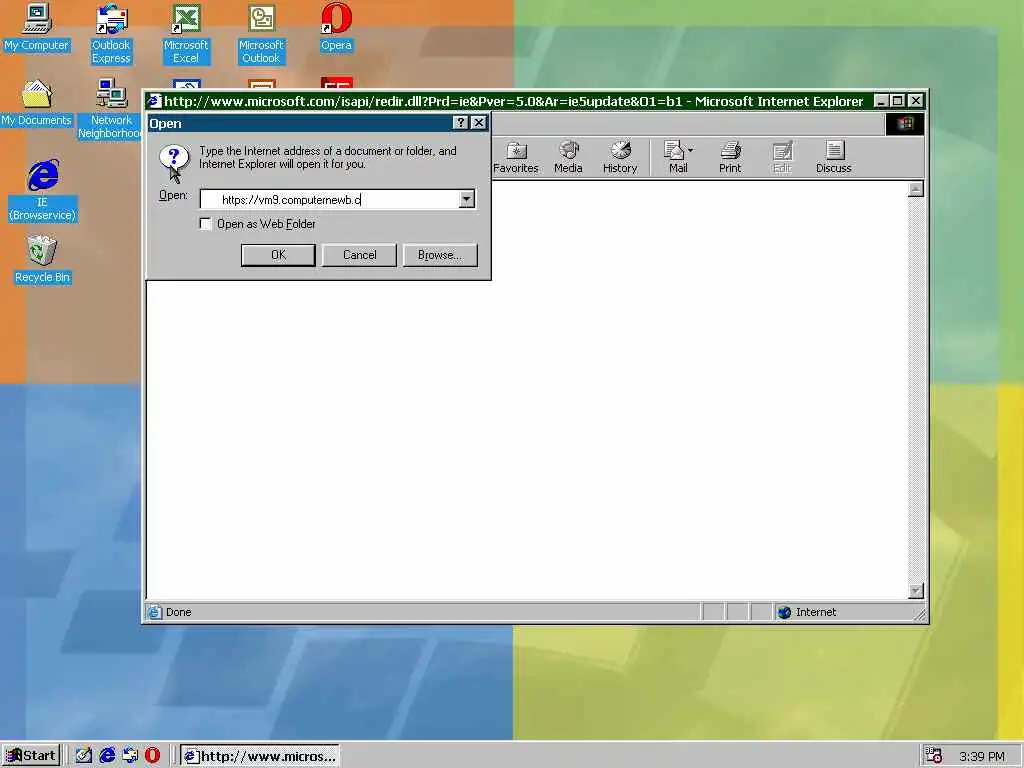Launch Opera from quick launch
Viewport: 1024px width, 768px height.
(x=152, y=755)
